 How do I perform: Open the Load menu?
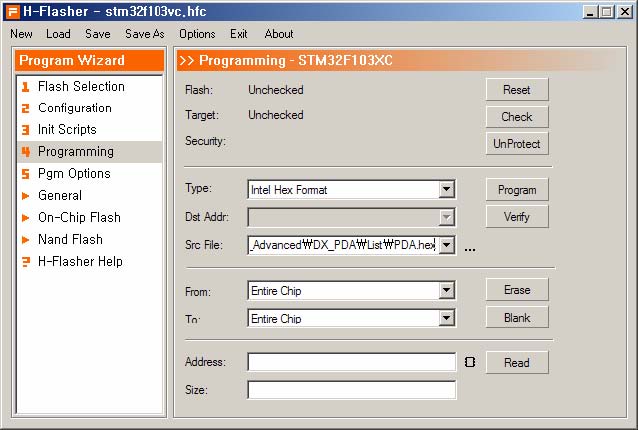(58, 34)
